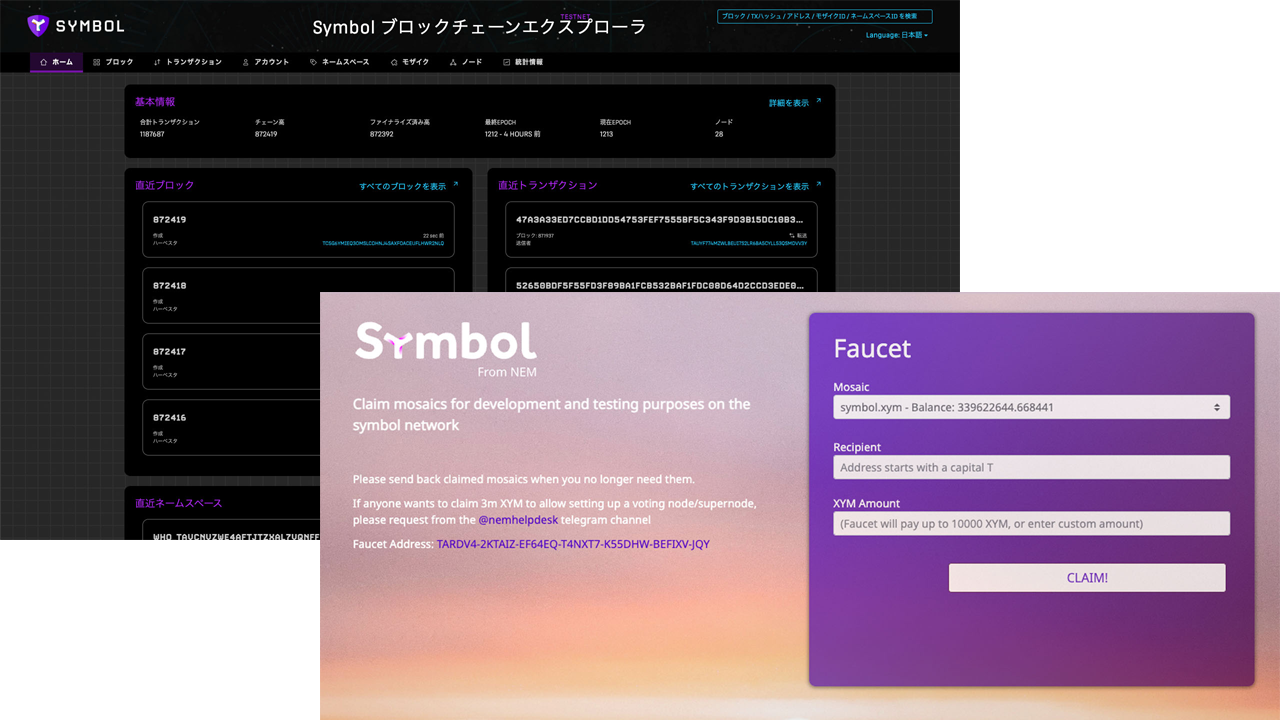Click external arrow icon next to すべてのブロックを表示
The height and width of the screenshot is (720, 1280).
point(456,185)
